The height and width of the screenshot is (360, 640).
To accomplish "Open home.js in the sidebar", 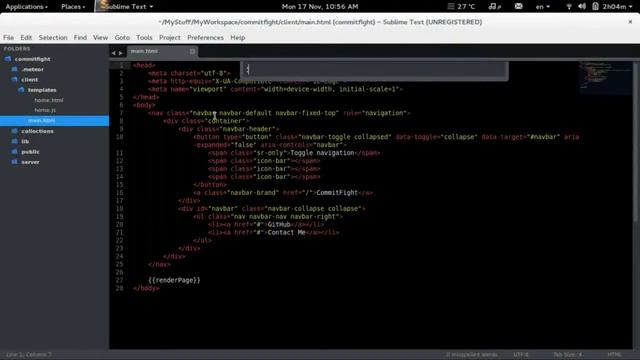I will pyautogui.click(x=45, y=110).
